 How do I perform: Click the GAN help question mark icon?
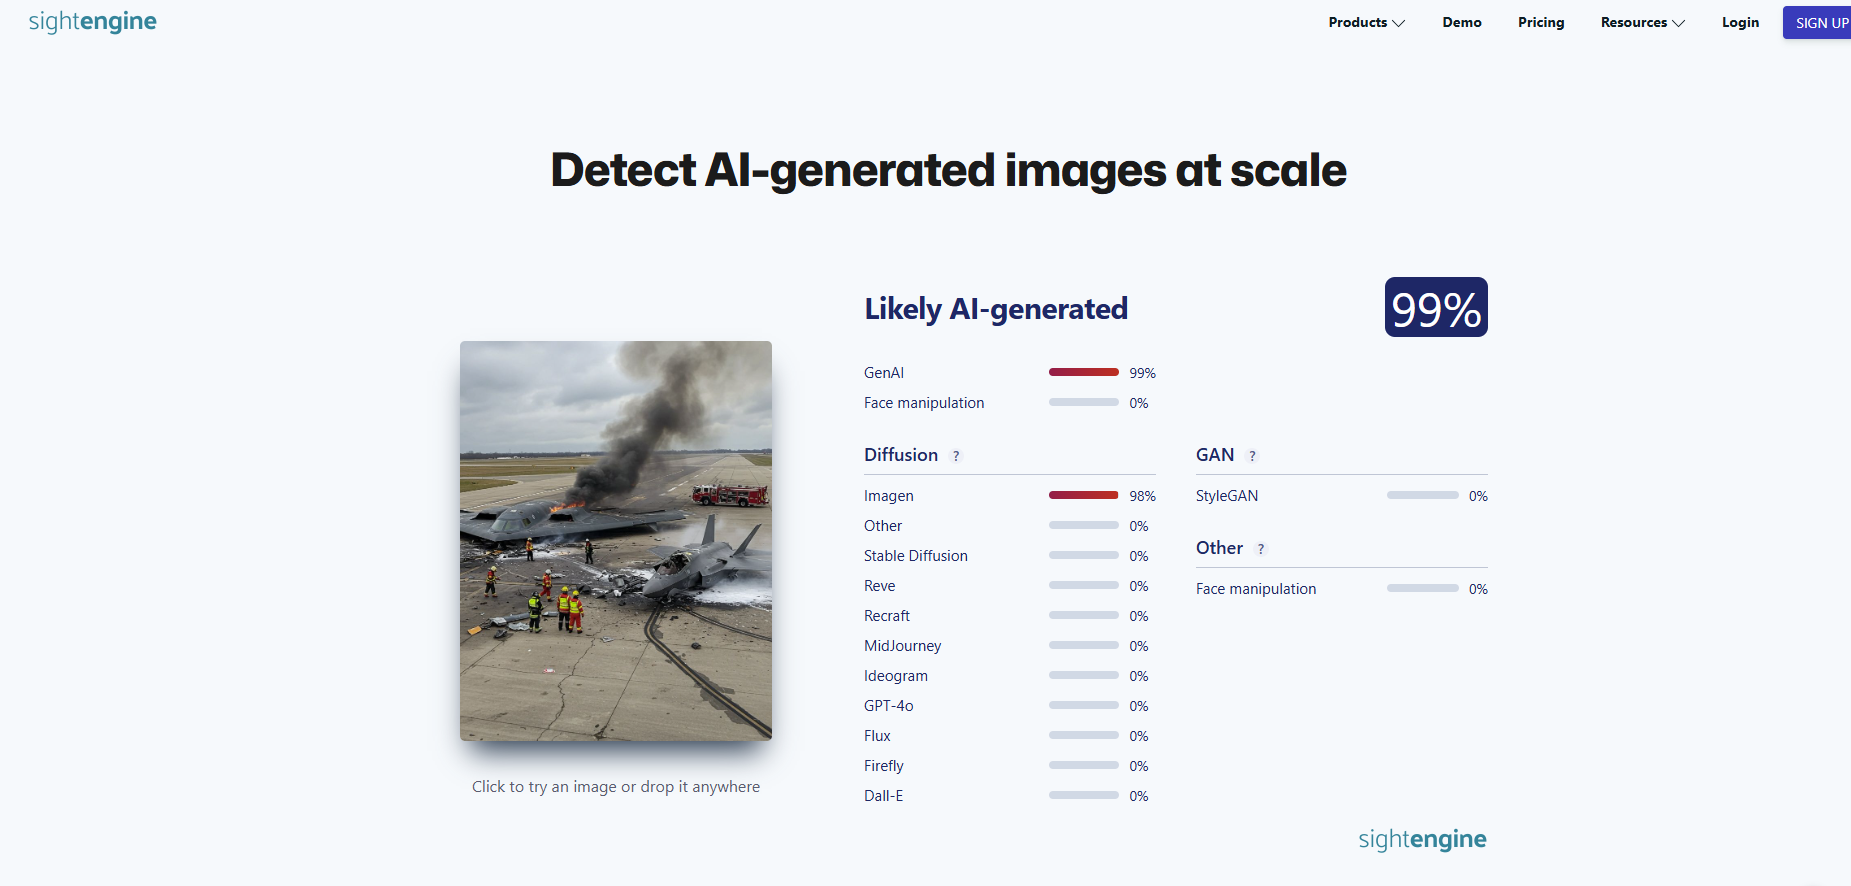tap(1252, 456)
